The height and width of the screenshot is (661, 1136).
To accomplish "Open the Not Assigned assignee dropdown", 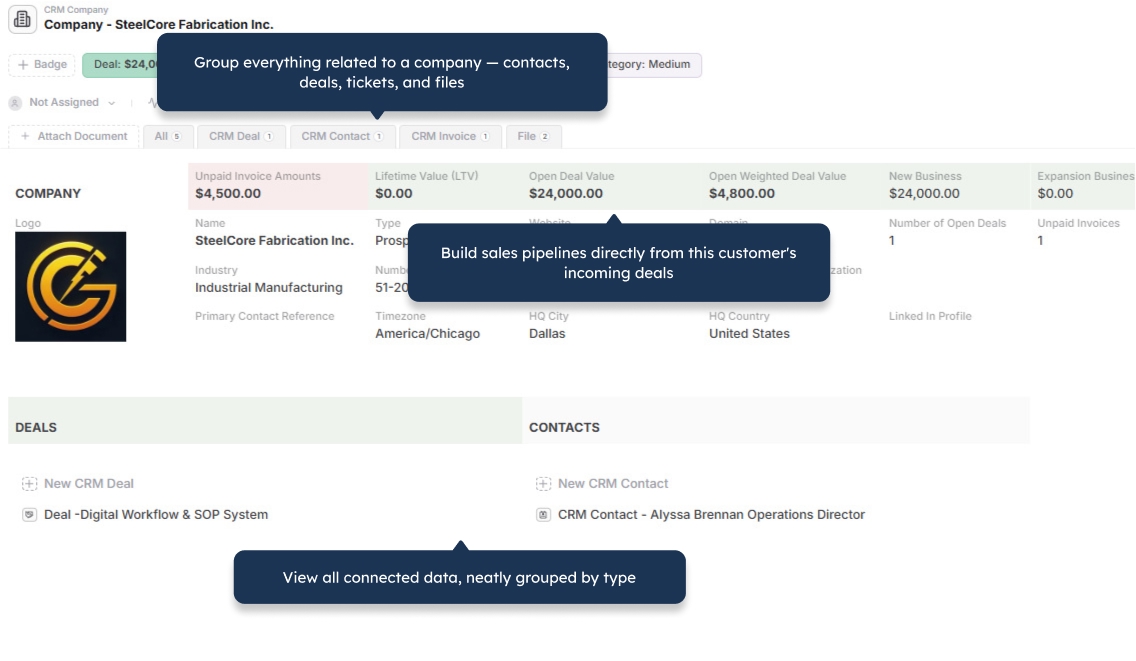I will 72,103.
